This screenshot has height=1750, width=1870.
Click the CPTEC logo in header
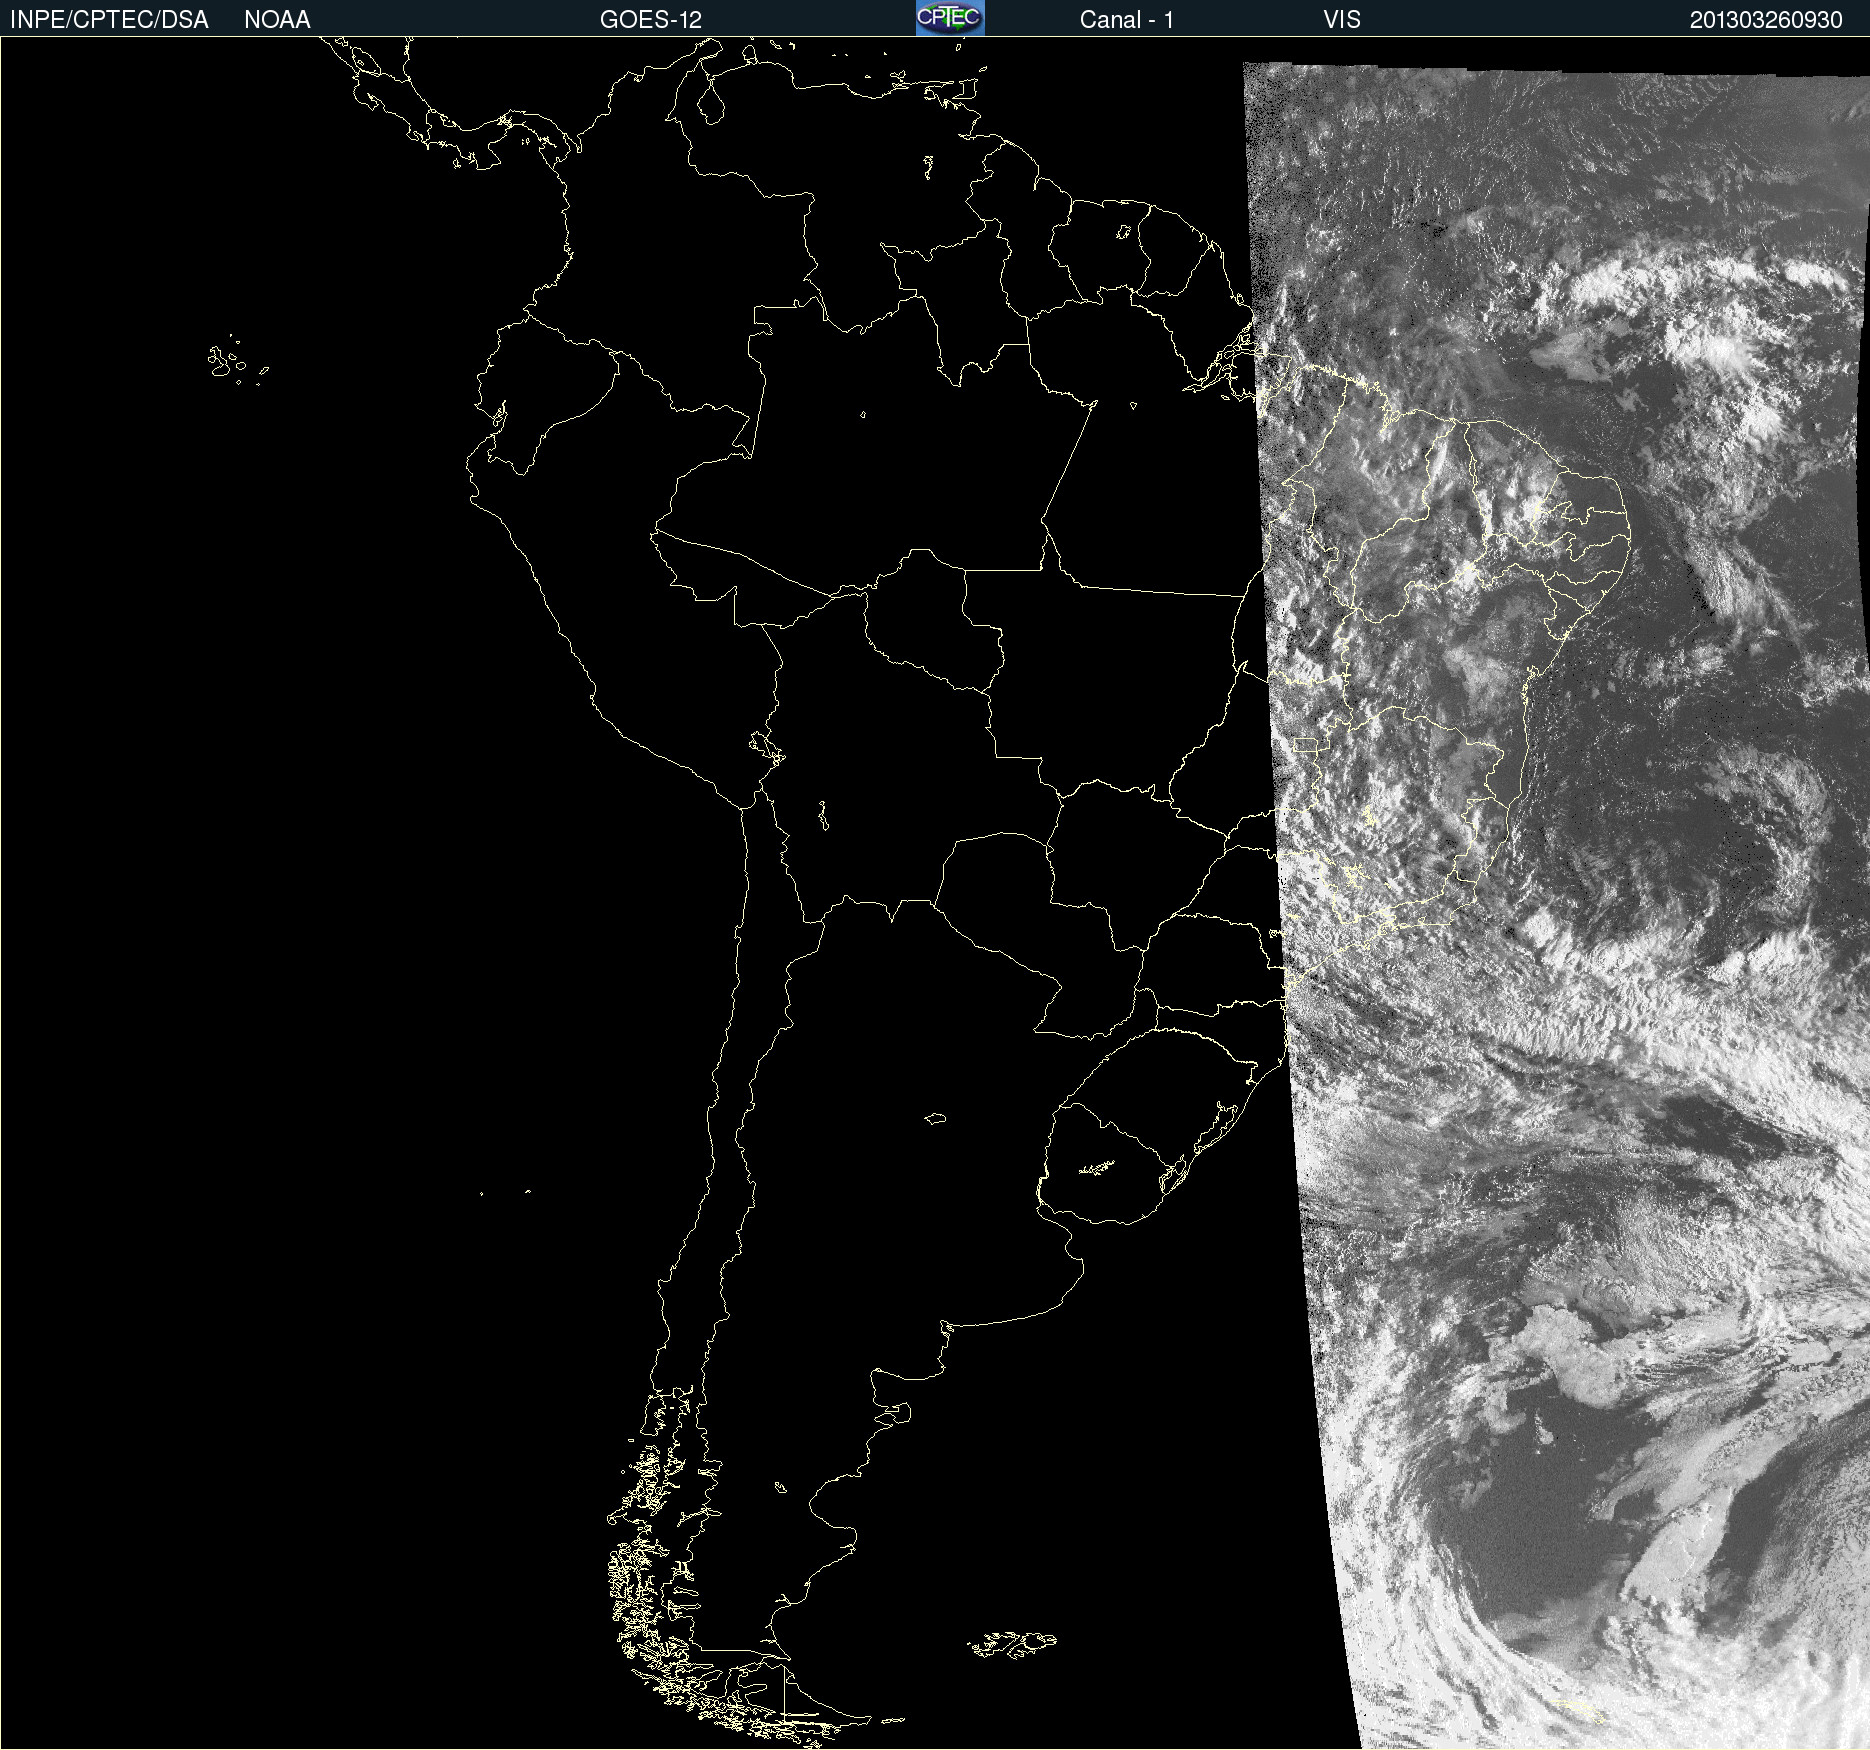click(x=950, y=18)
